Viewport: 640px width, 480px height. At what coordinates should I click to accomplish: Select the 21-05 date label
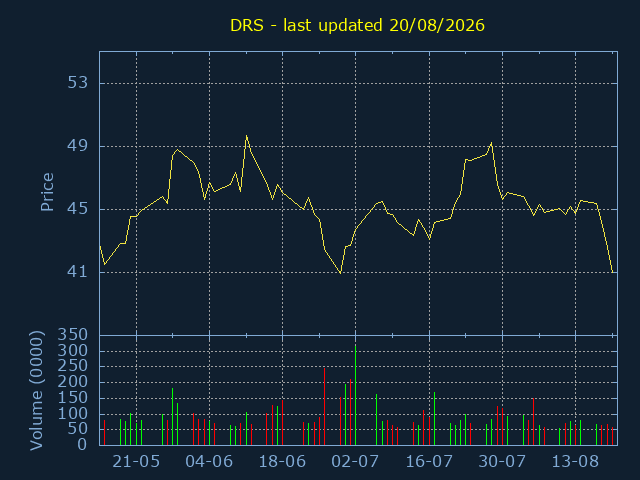[x=136, y=462]
